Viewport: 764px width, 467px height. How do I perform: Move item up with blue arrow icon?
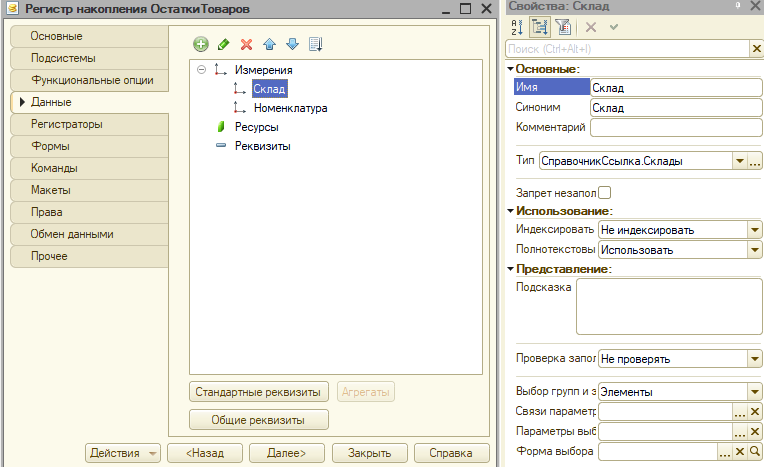269,44
